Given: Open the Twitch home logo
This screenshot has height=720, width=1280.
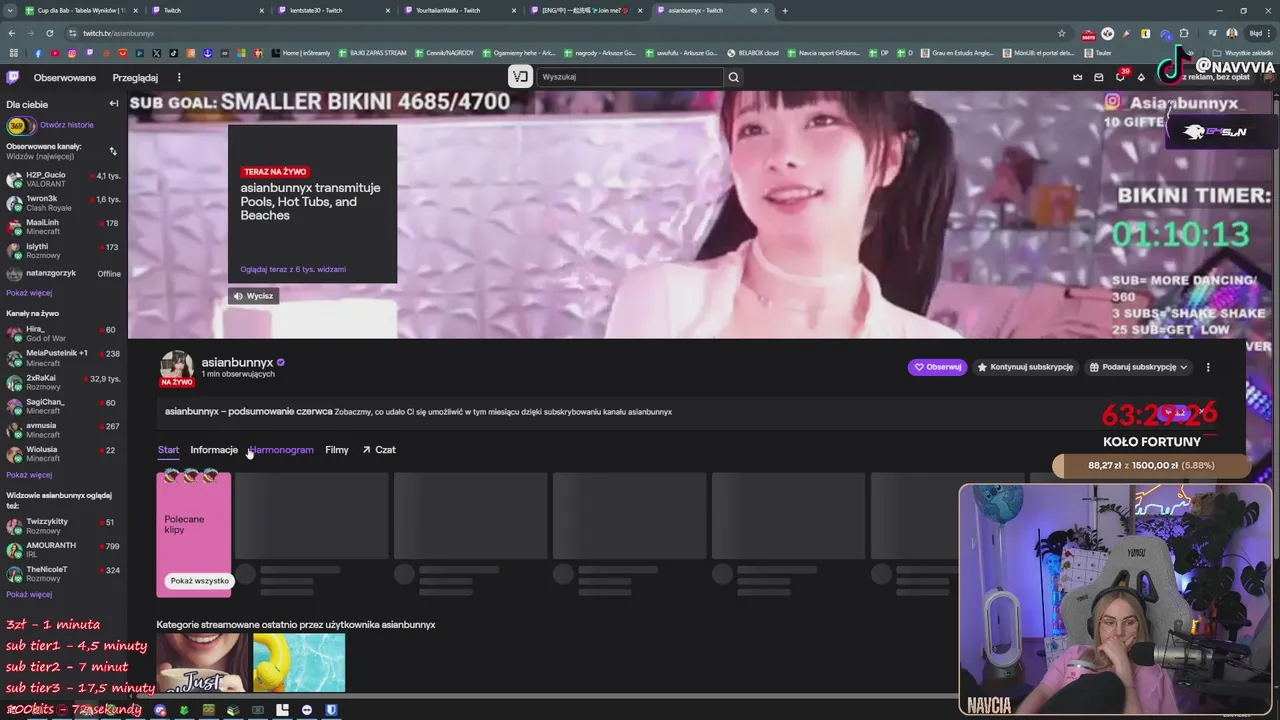Looking at the screenshot, I should click(12, 77).
